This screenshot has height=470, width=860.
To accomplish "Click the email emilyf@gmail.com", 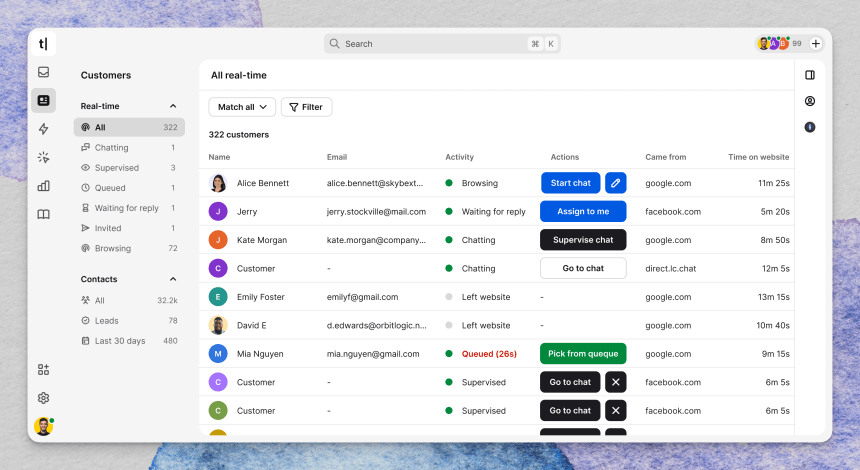I will pos(363,297).
